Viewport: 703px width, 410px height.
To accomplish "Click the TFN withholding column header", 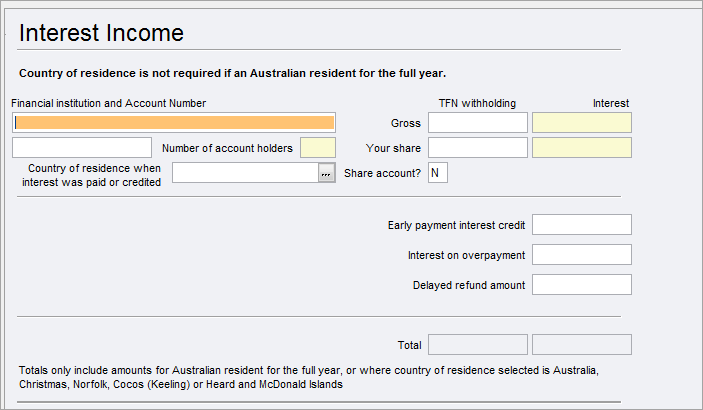I will pyautogui.click(x=477, y=103).
